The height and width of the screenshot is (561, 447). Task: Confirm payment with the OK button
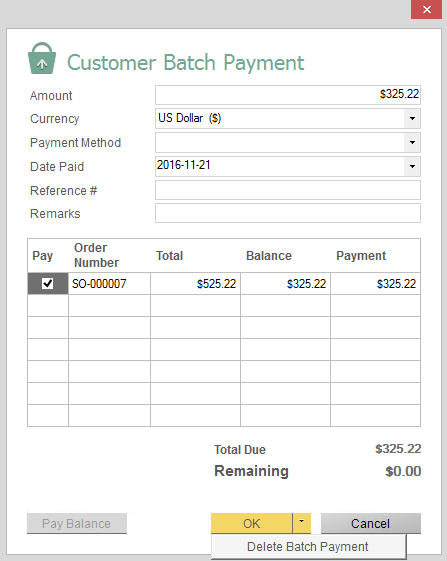point(252,523)
